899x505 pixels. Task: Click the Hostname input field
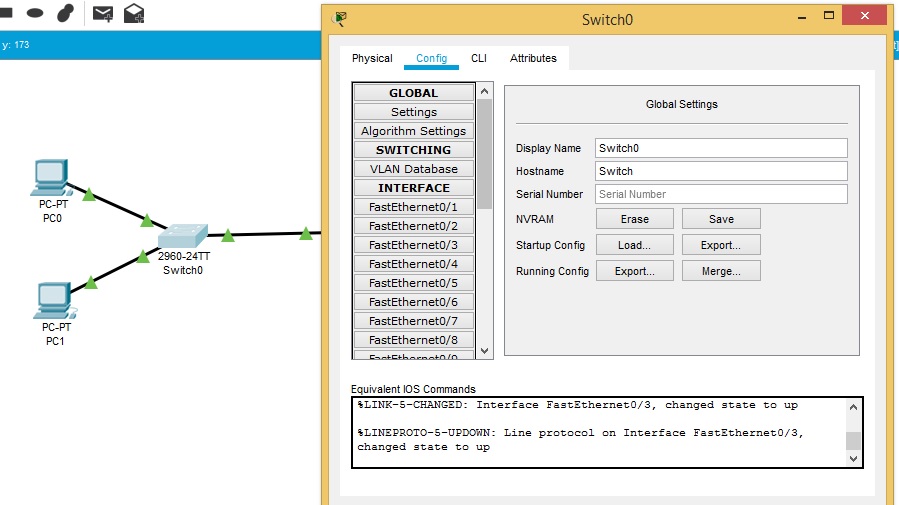click(720, 171)
